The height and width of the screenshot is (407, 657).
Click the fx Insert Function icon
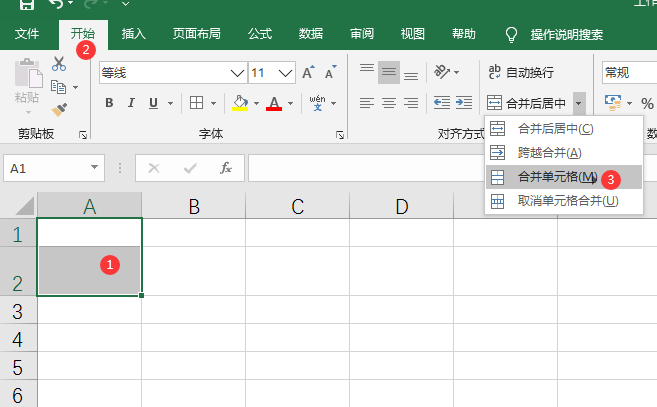click(226, 168)
